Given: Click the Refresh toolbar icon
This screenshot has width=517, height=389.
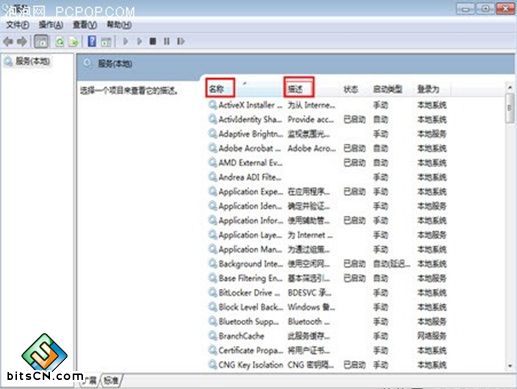Looking at the screenshot, I should (x=60, y=42).
